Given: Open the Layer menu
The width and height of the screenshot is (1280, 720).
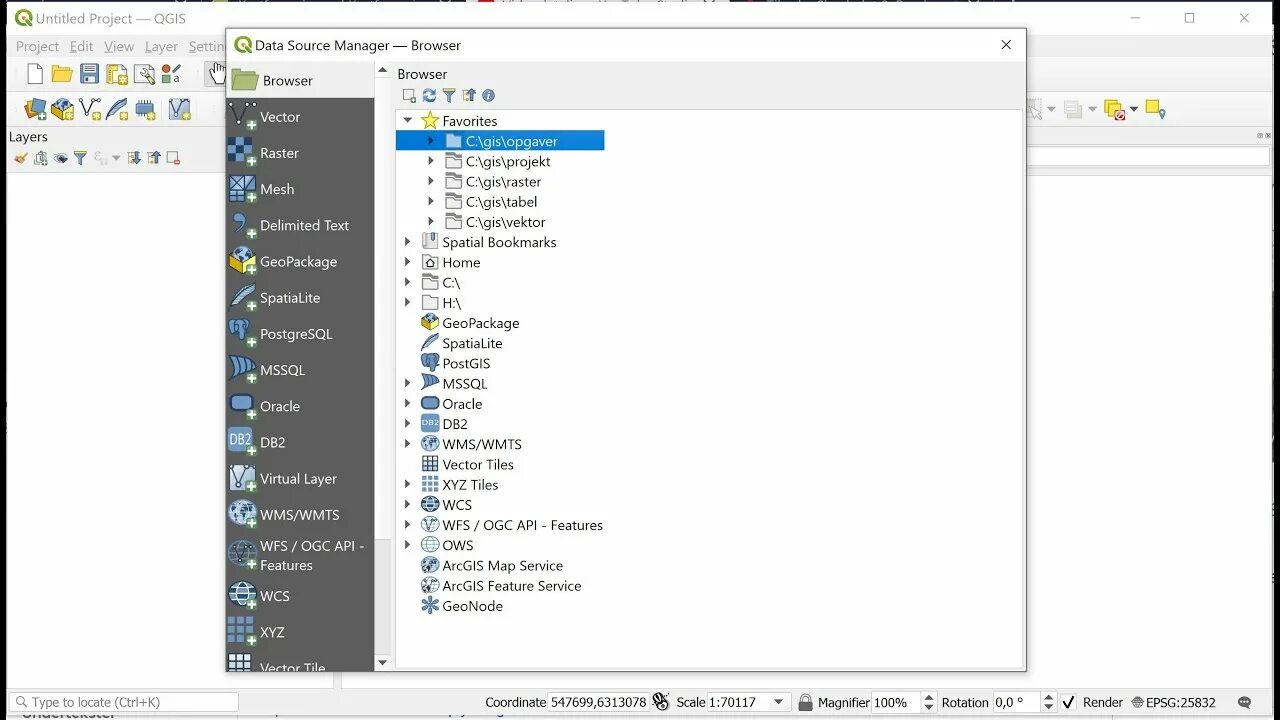Looking at the screenshot, I should tap(161, 46).
